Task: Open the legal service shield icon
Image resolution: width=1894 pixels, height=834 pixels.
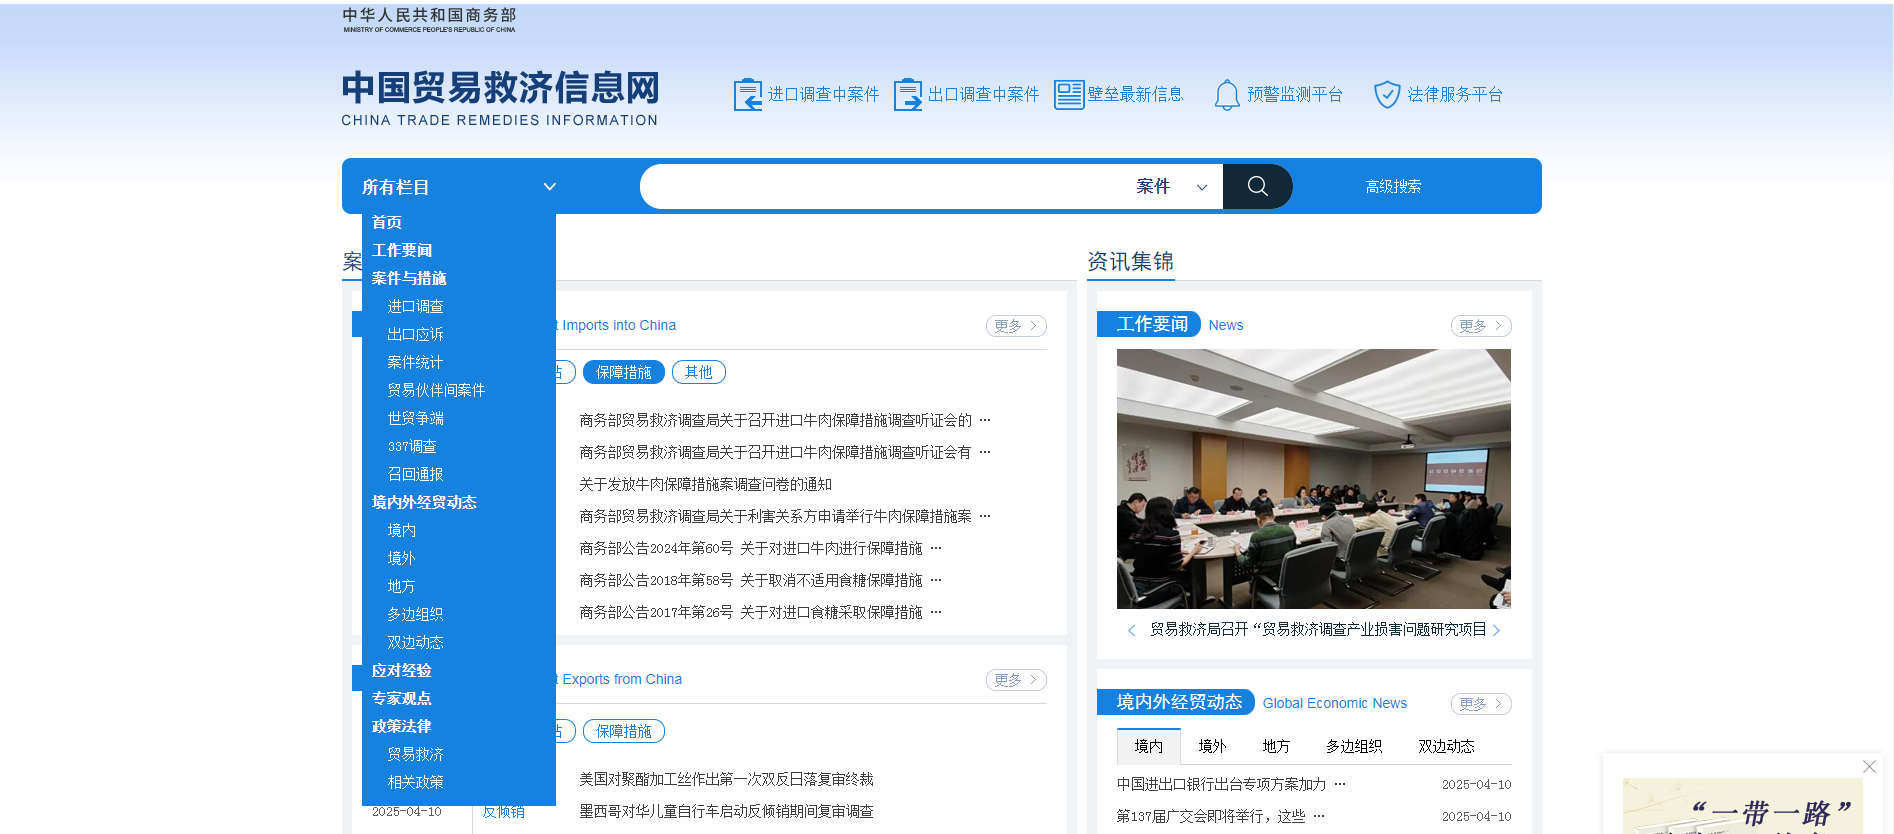Action: [1386, 95]
